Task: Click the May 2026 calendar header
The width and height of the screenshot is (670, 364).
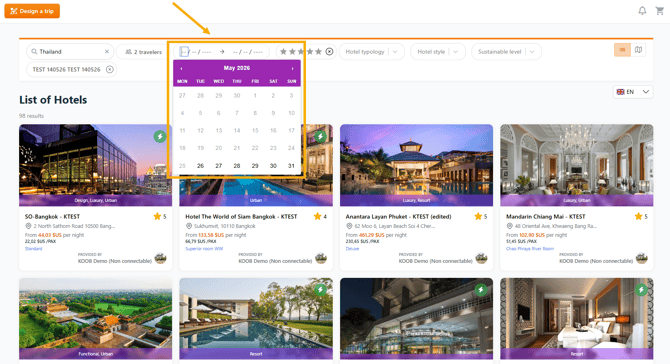Action: [x=237, y=68]
